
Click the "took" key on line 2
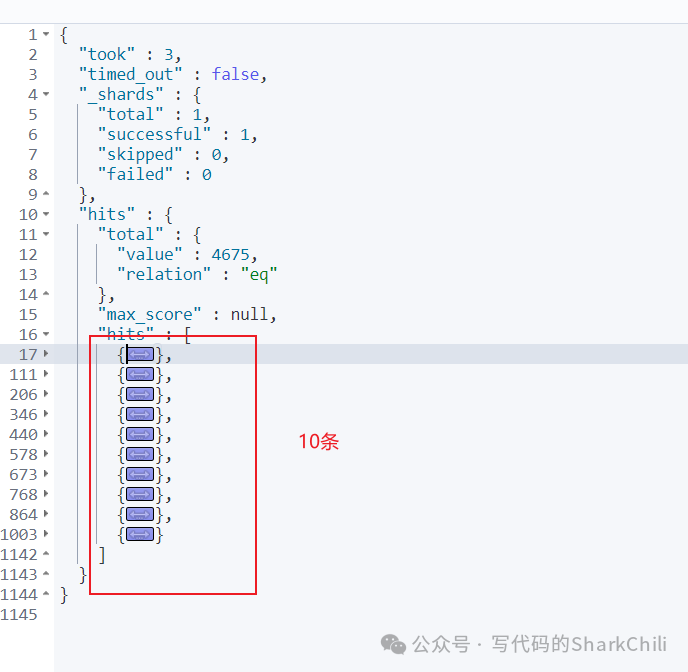107,54
